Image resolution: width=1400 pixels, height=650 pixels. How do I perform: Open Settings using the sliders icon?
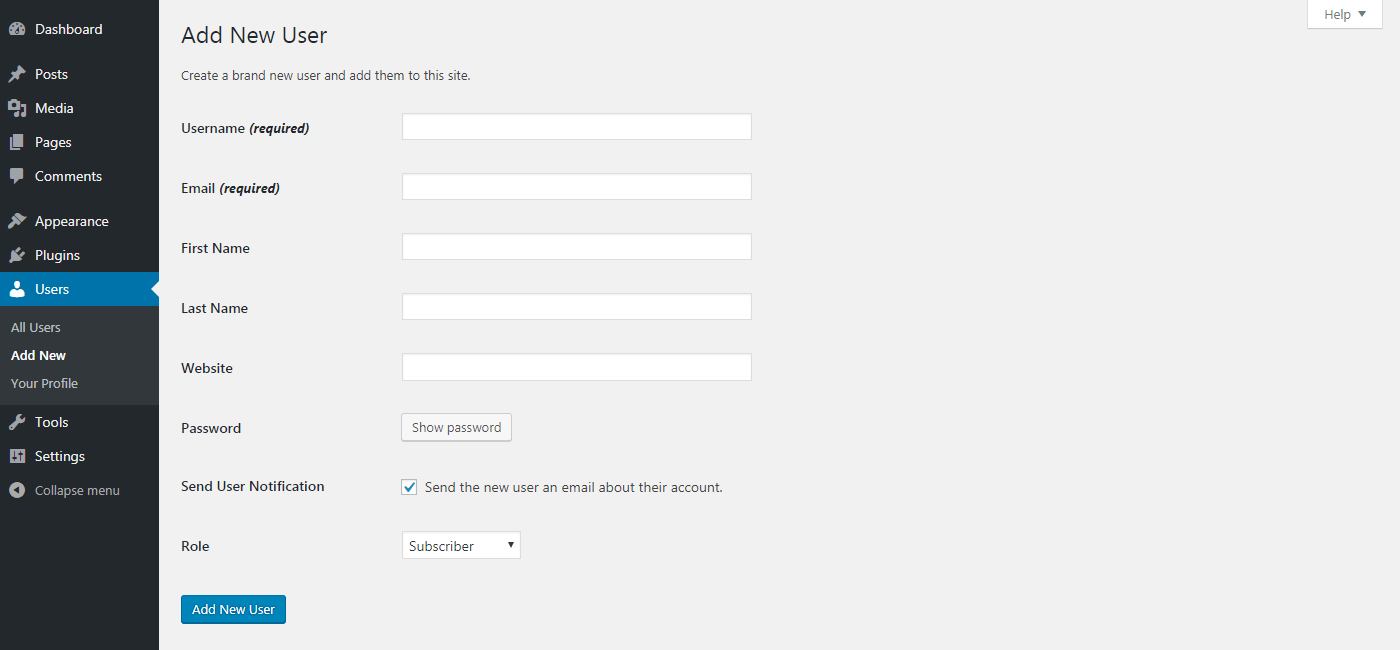(x=17, y=455)
